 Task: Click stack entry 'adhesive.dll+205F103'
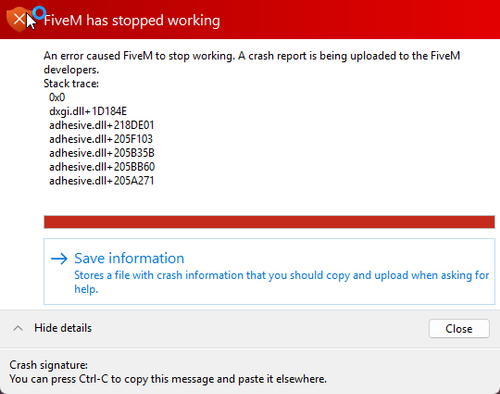(x=101, y=139)
